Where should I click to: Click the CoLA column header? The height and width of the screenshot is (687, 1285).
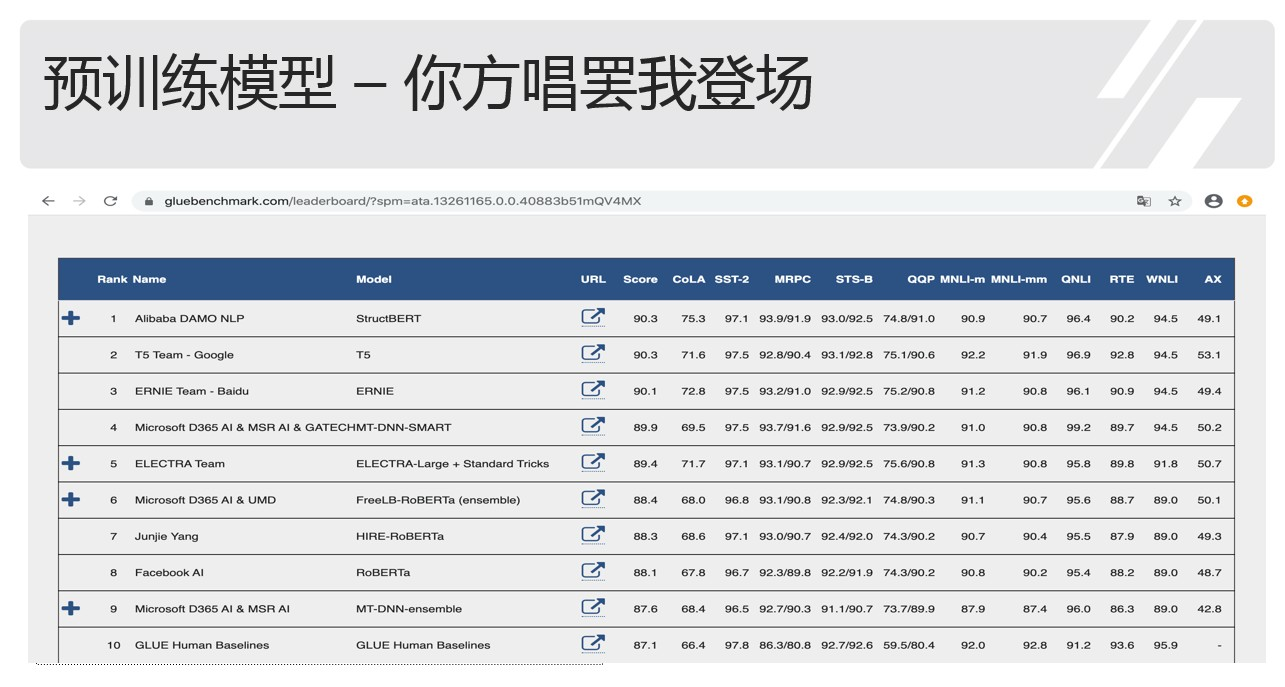tap(689, 279)
